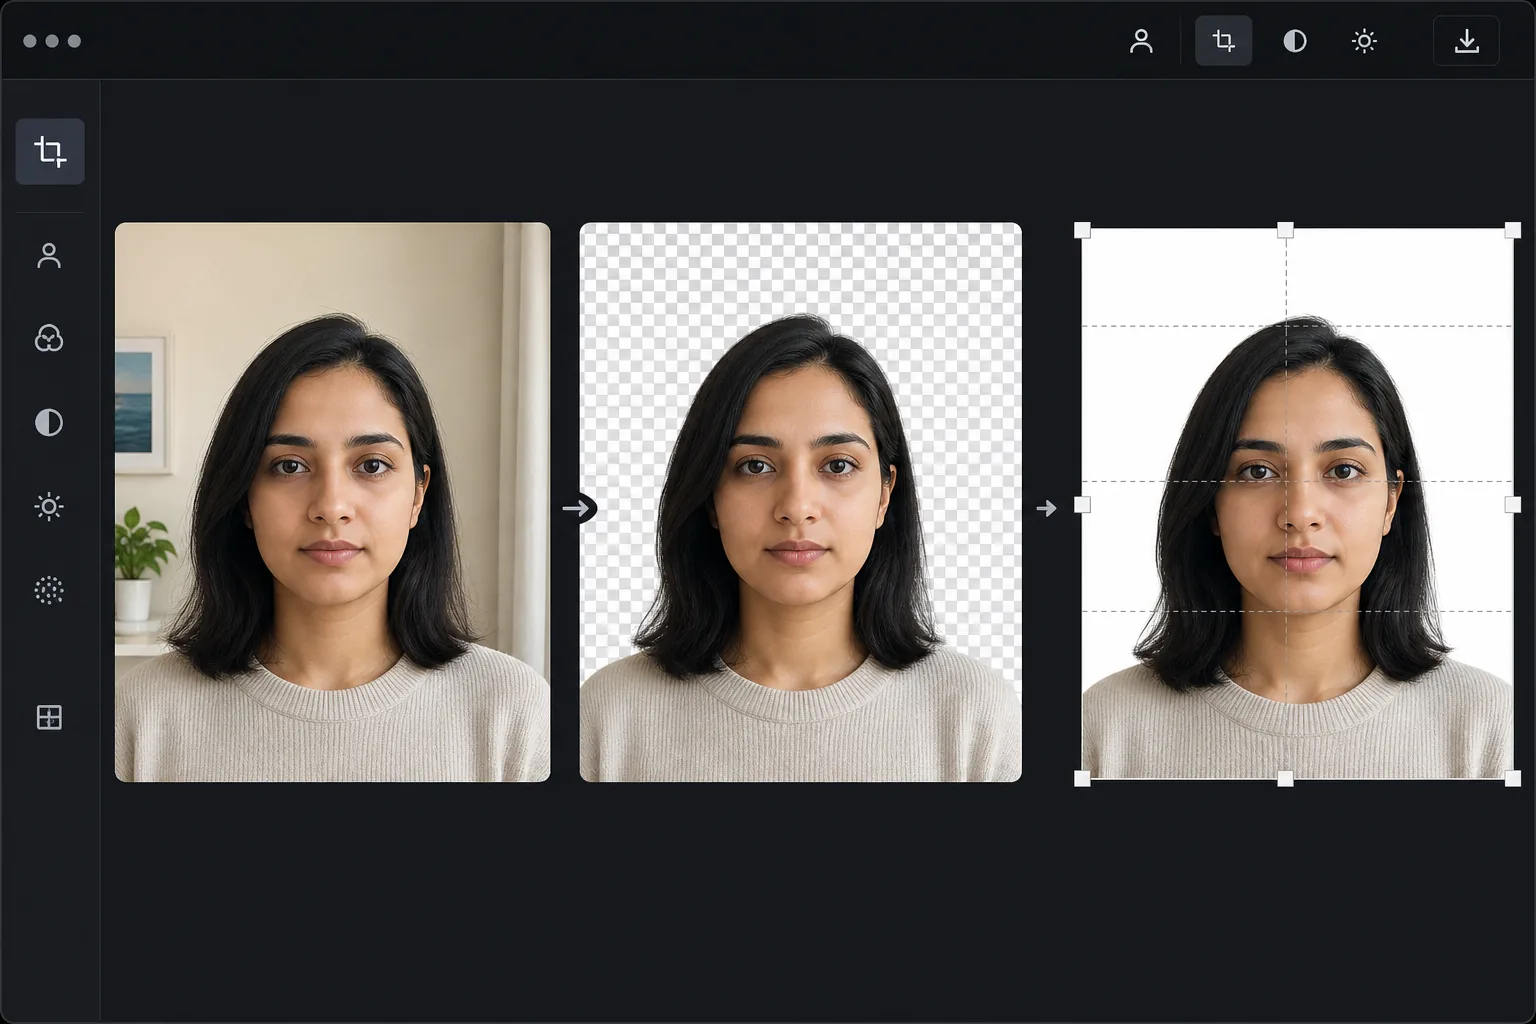Click the contrast icon in top toolbar
1536x1024 pixels.
[x=1295, y=41]
